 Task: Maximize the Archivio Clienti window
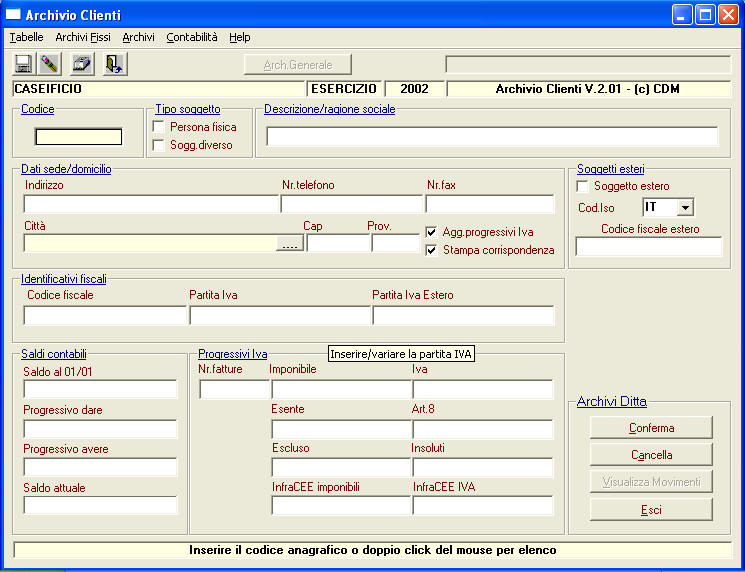(705, 15)
